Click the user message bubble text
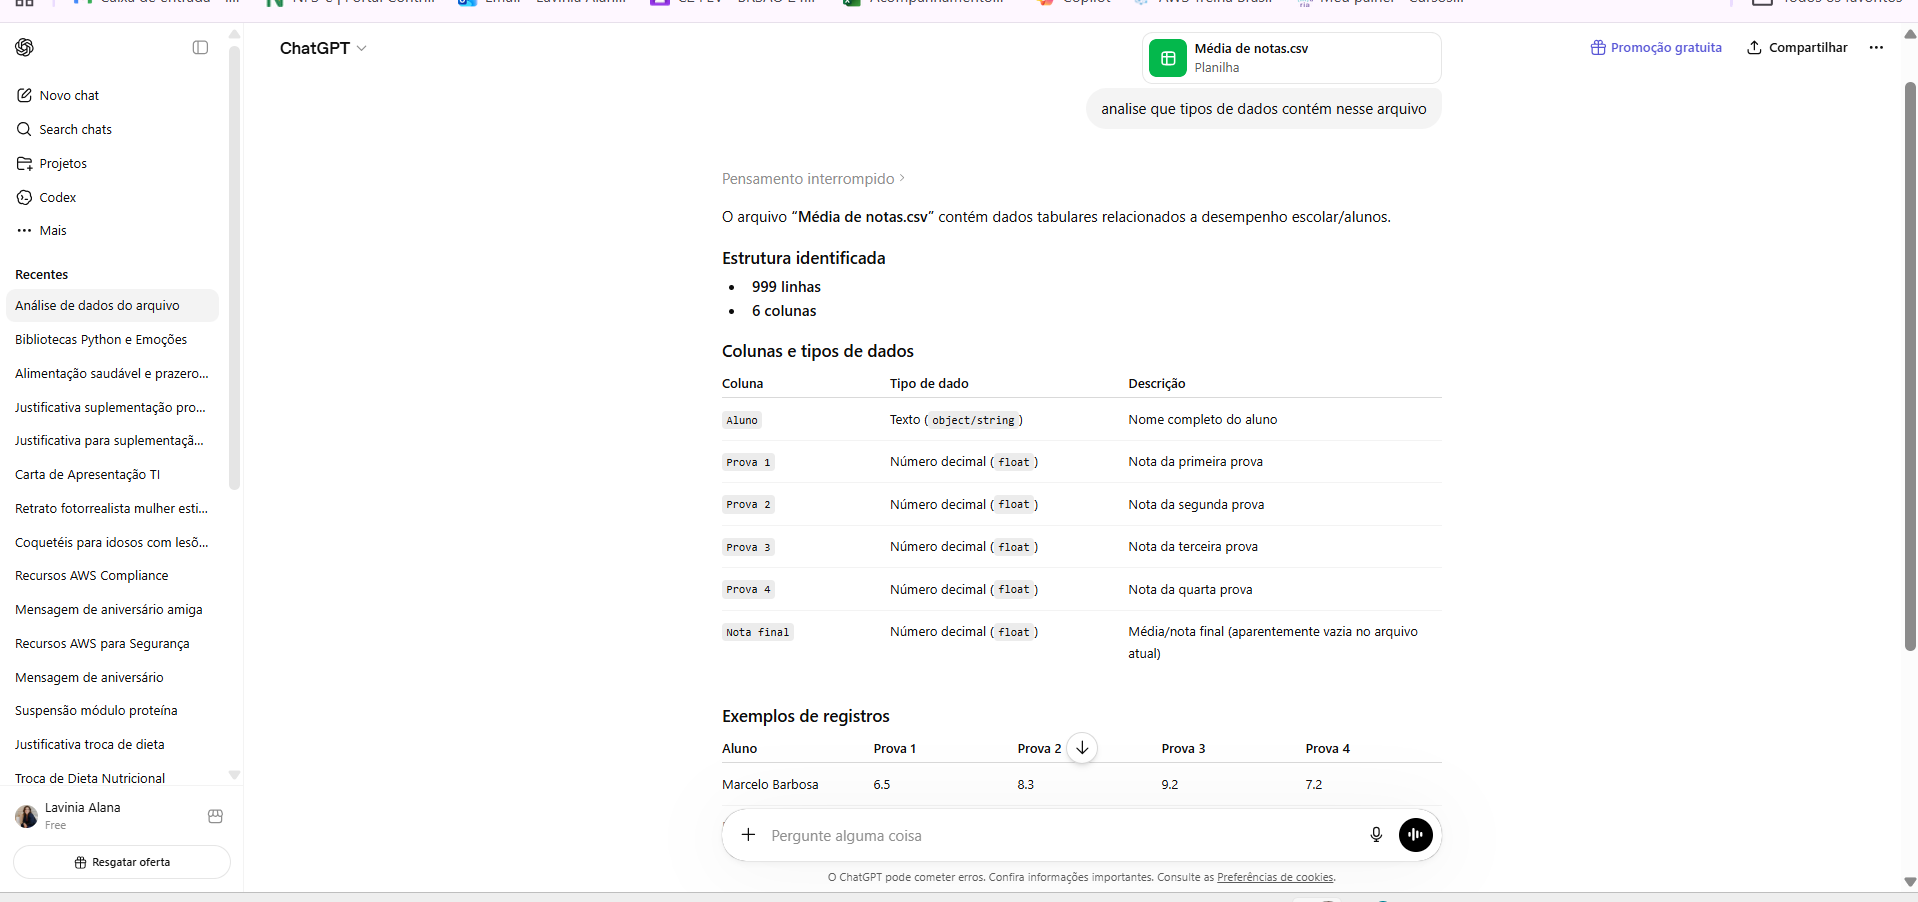 tap(1264, 109)
